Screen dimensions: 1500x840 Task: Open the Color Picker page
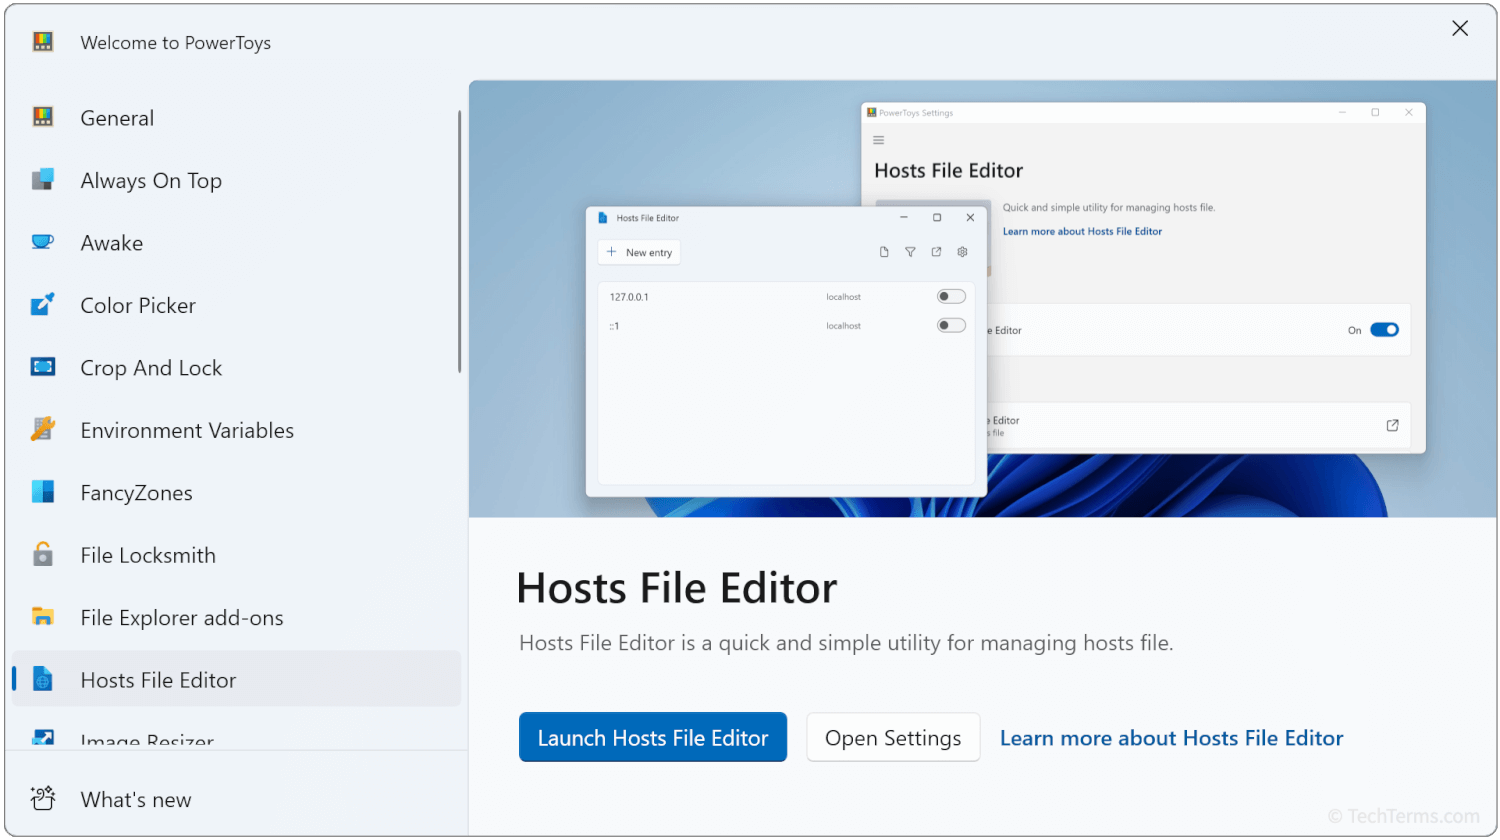coord(236,305)
